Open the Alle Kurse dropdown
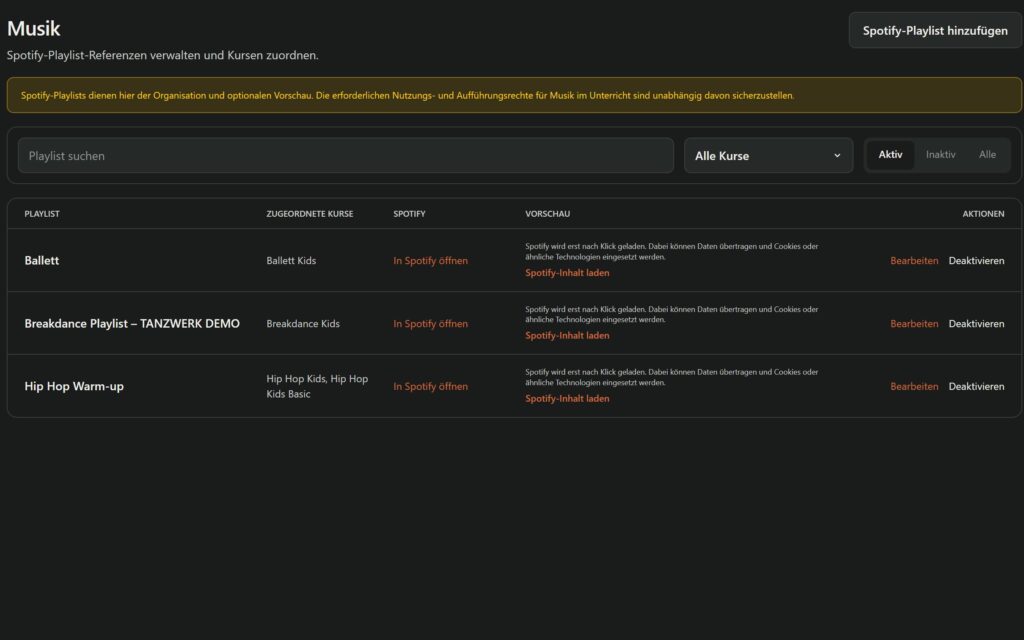The height and width of the screenshot is (640, 1024). (768, 155)
